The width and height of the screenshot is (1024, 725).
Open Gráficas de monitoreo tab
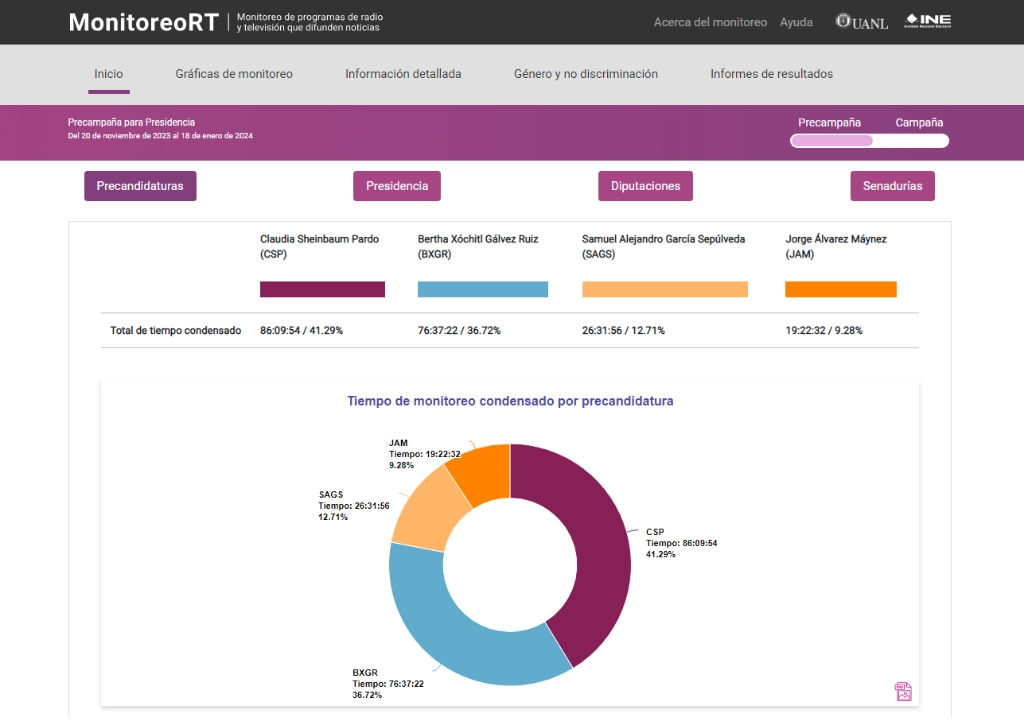click(234, 74)
